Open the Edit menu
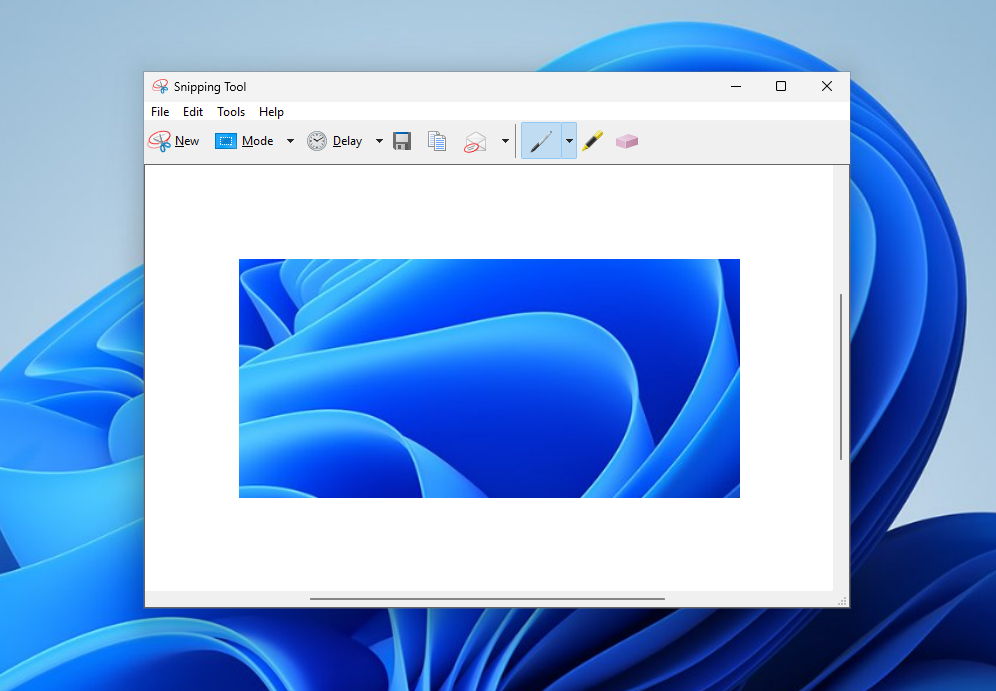This screenshot has width=996, height=691. pyautogui.click(x=192, y=111)
